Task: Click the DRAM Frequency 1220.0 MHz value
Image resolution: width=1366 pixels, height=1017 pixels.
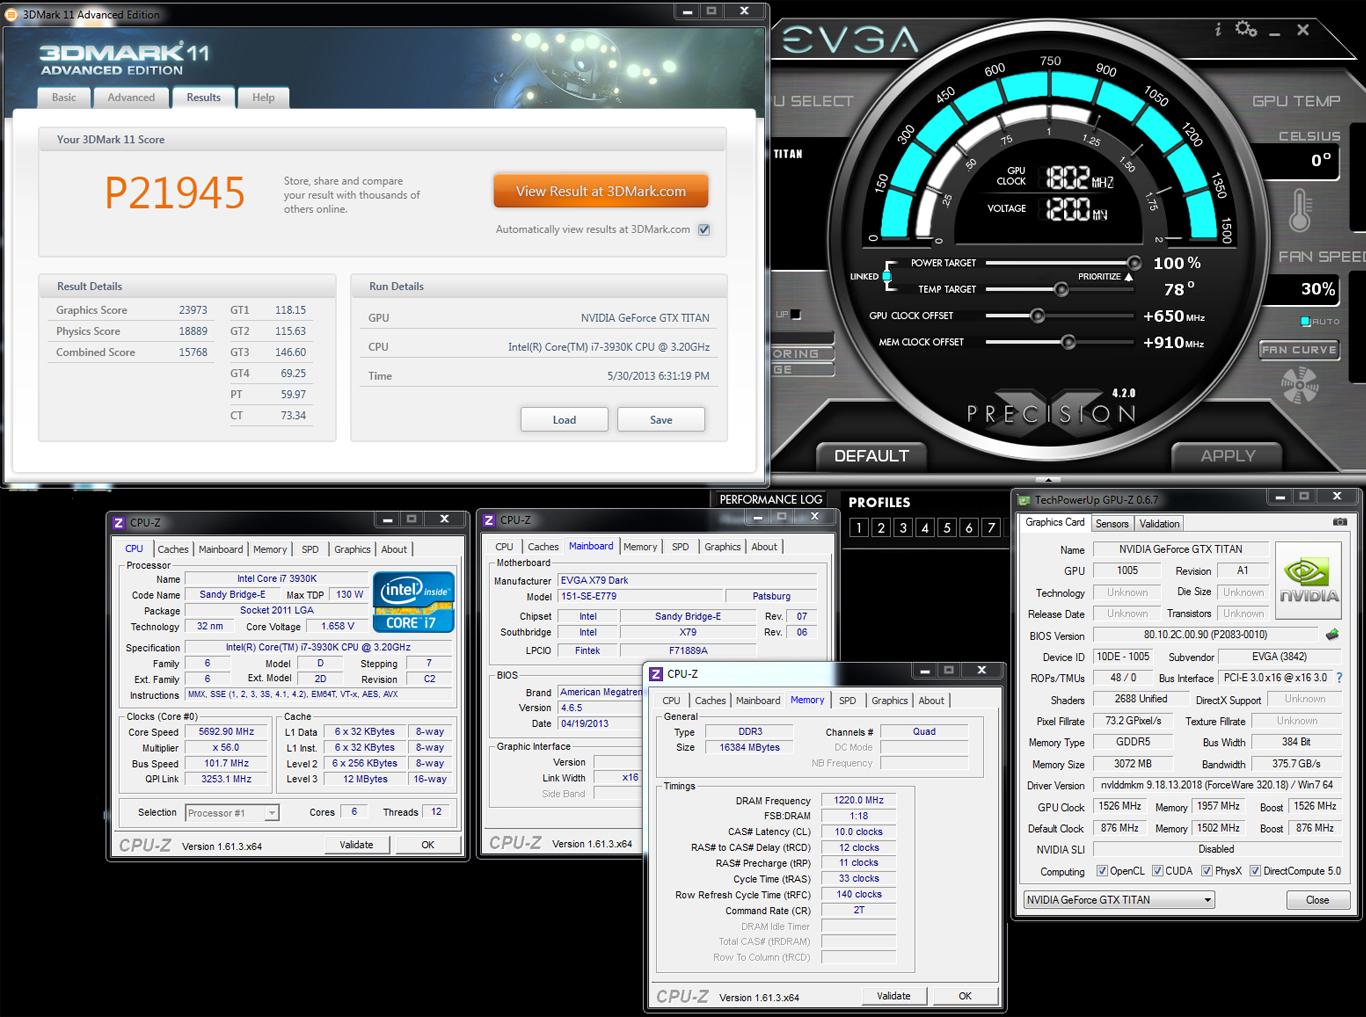Action: [859, 801]
